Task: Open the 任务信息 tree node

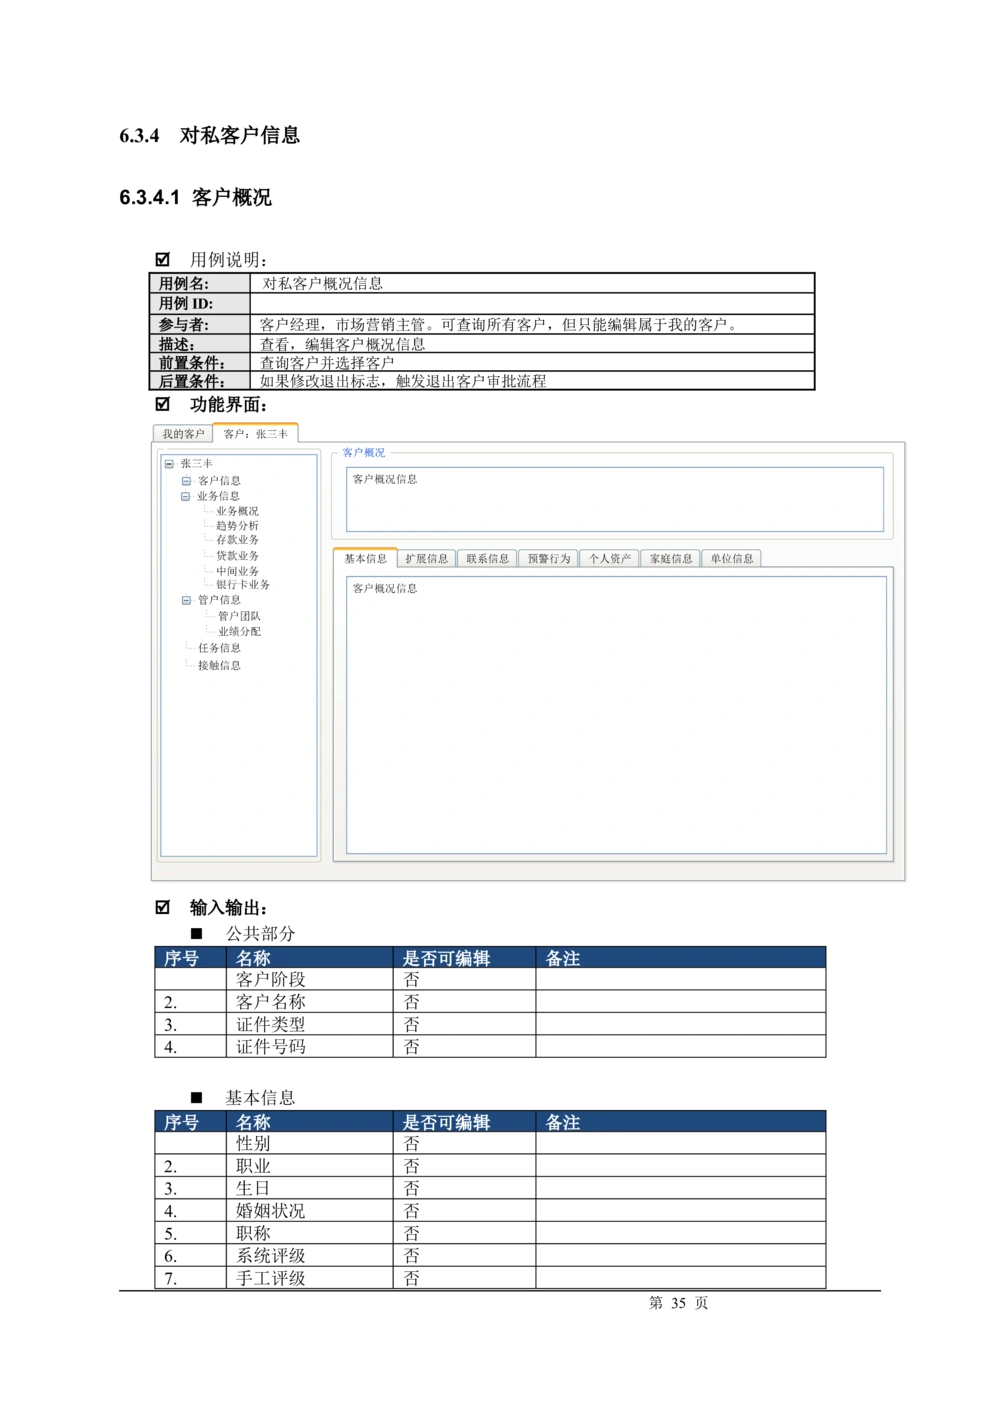Action: [219, 648]
